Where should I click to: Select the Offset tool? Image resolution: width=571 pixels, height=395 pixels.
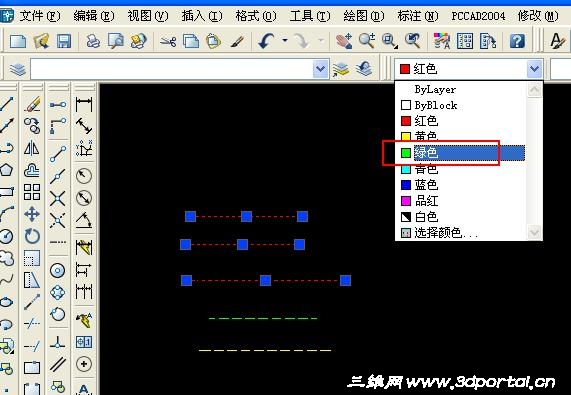pos(32,170)
